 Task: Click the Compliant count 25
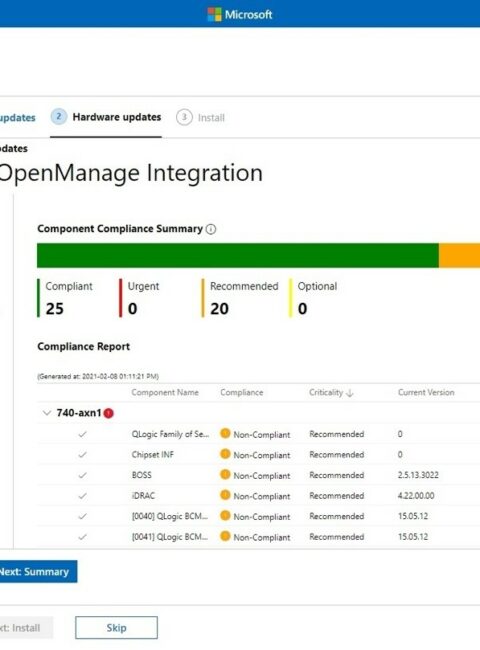[55, 309]
